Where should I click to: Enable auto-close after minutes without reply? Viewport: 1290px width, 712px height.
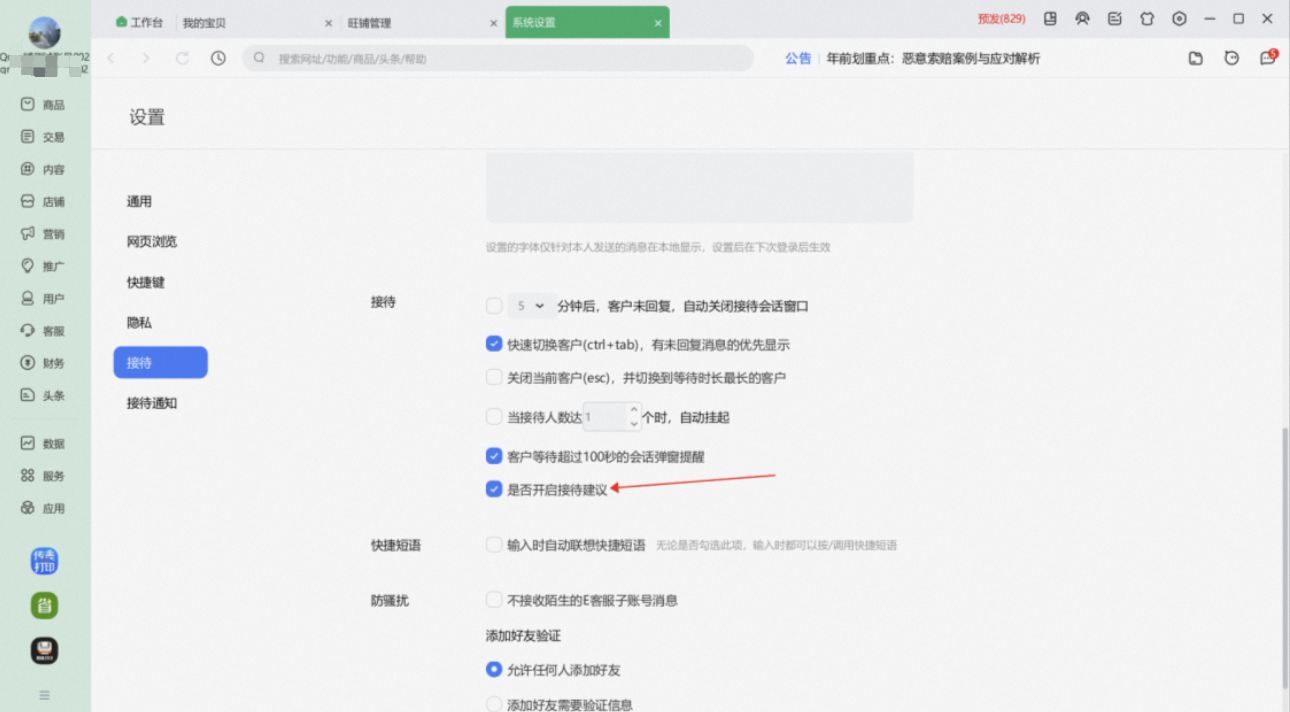pos(493,305)
